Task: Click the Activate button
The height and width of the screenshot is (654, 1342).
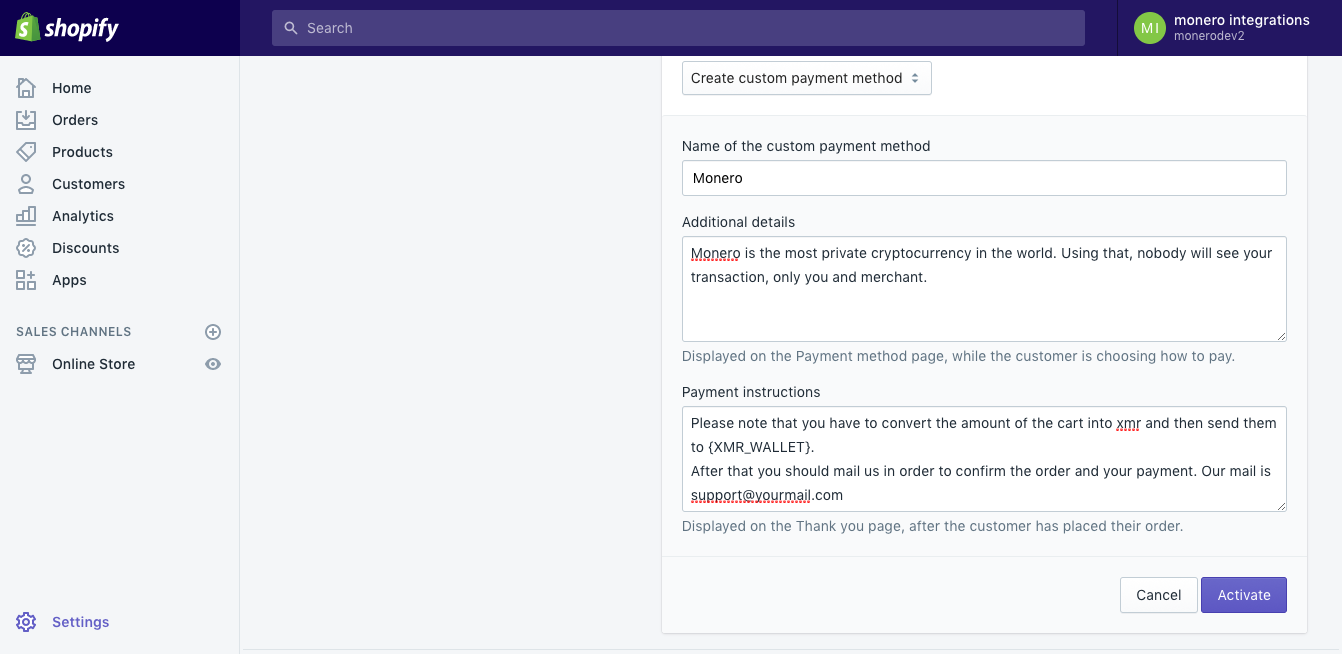Action: click(x=1244, y=595)
